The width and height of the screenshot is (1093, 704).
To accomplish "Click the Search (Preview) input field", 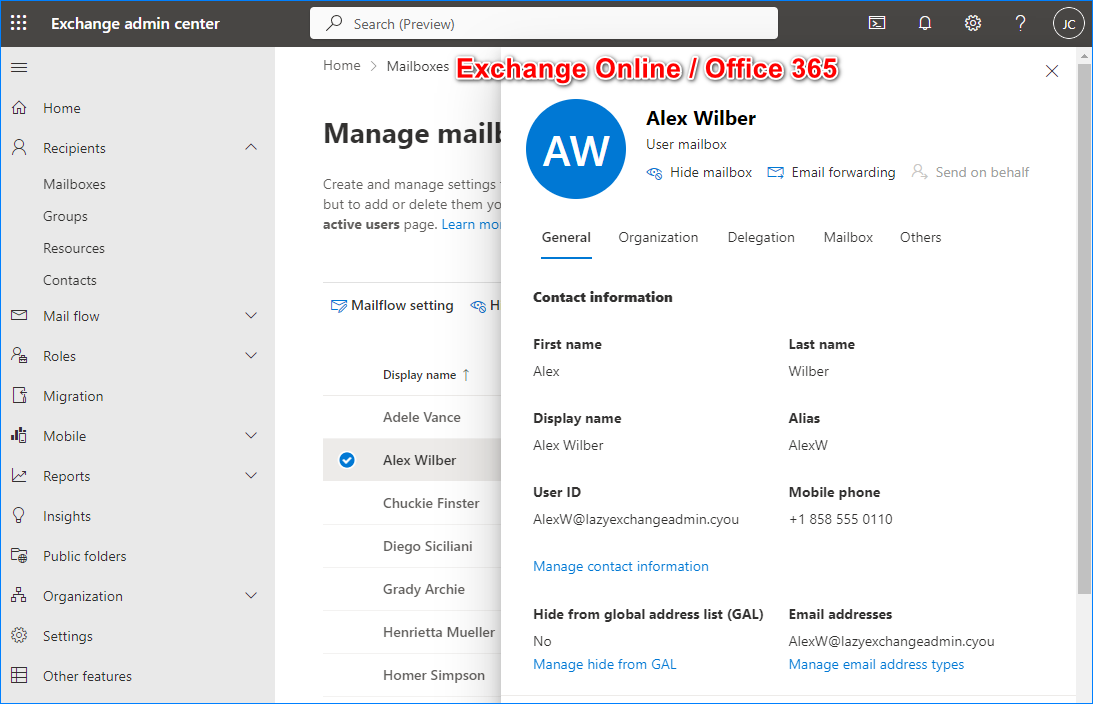I will pyautogui.click(x=544, y=24).
